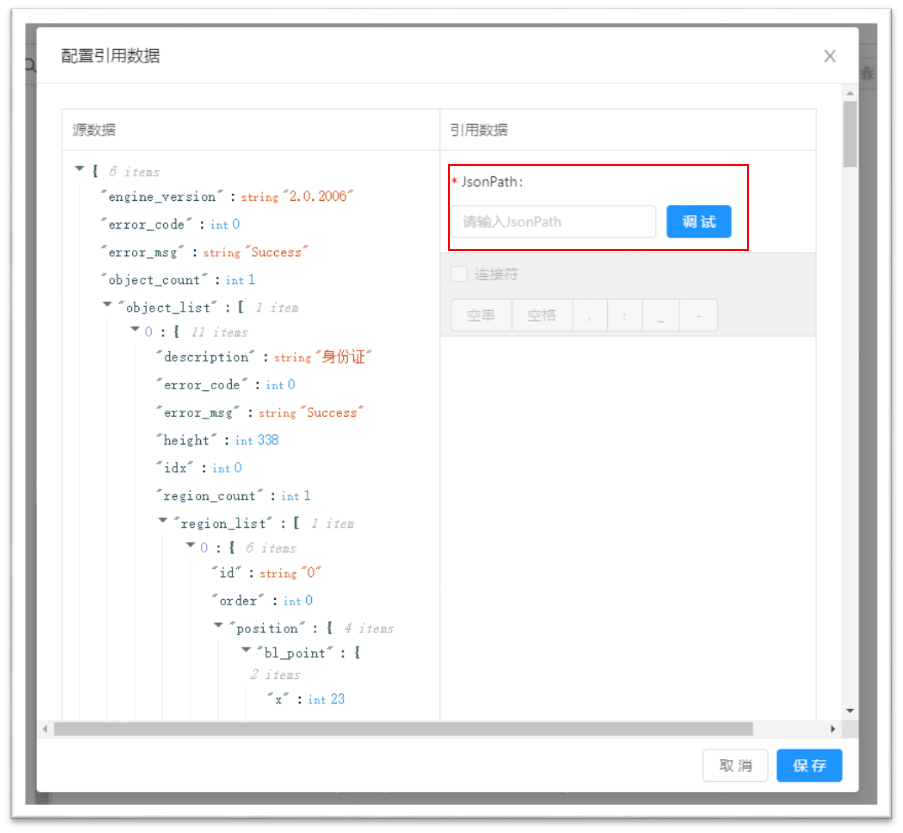Click the order key

pyautogui.click(x=238, y=601)
